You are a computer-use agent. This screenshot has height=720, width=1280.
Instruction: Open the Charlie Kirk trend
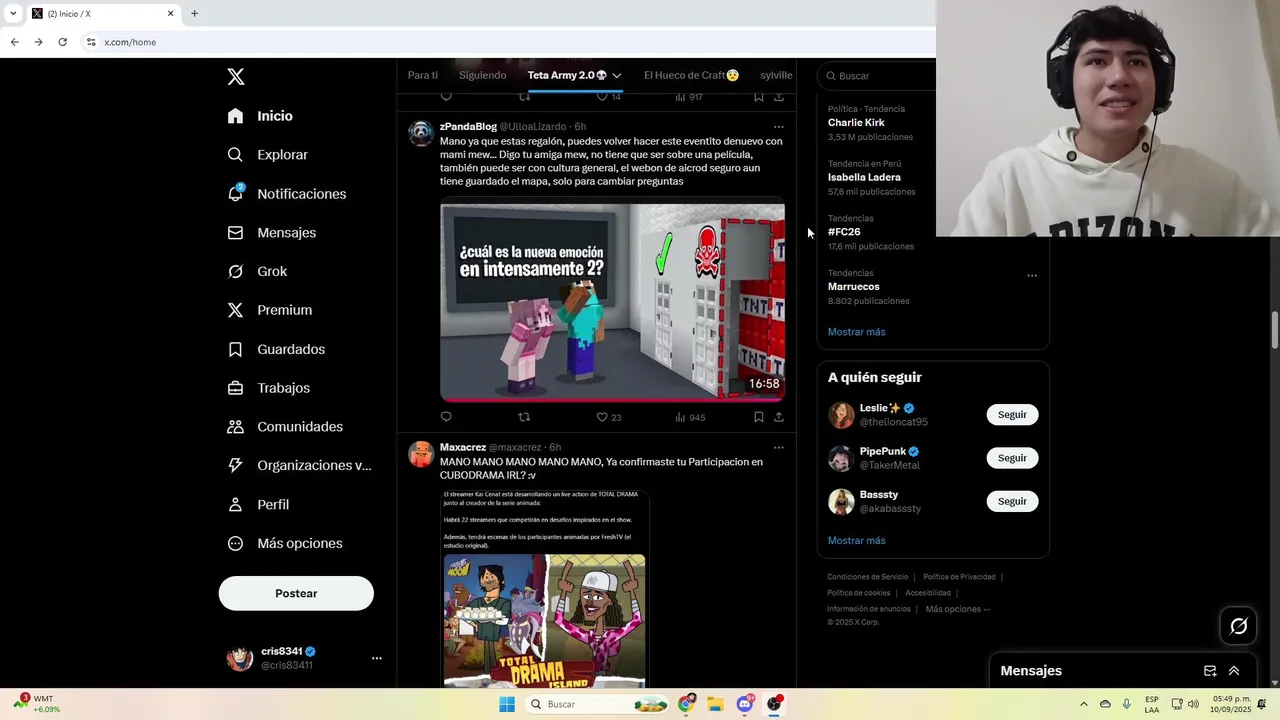point(856,123)
